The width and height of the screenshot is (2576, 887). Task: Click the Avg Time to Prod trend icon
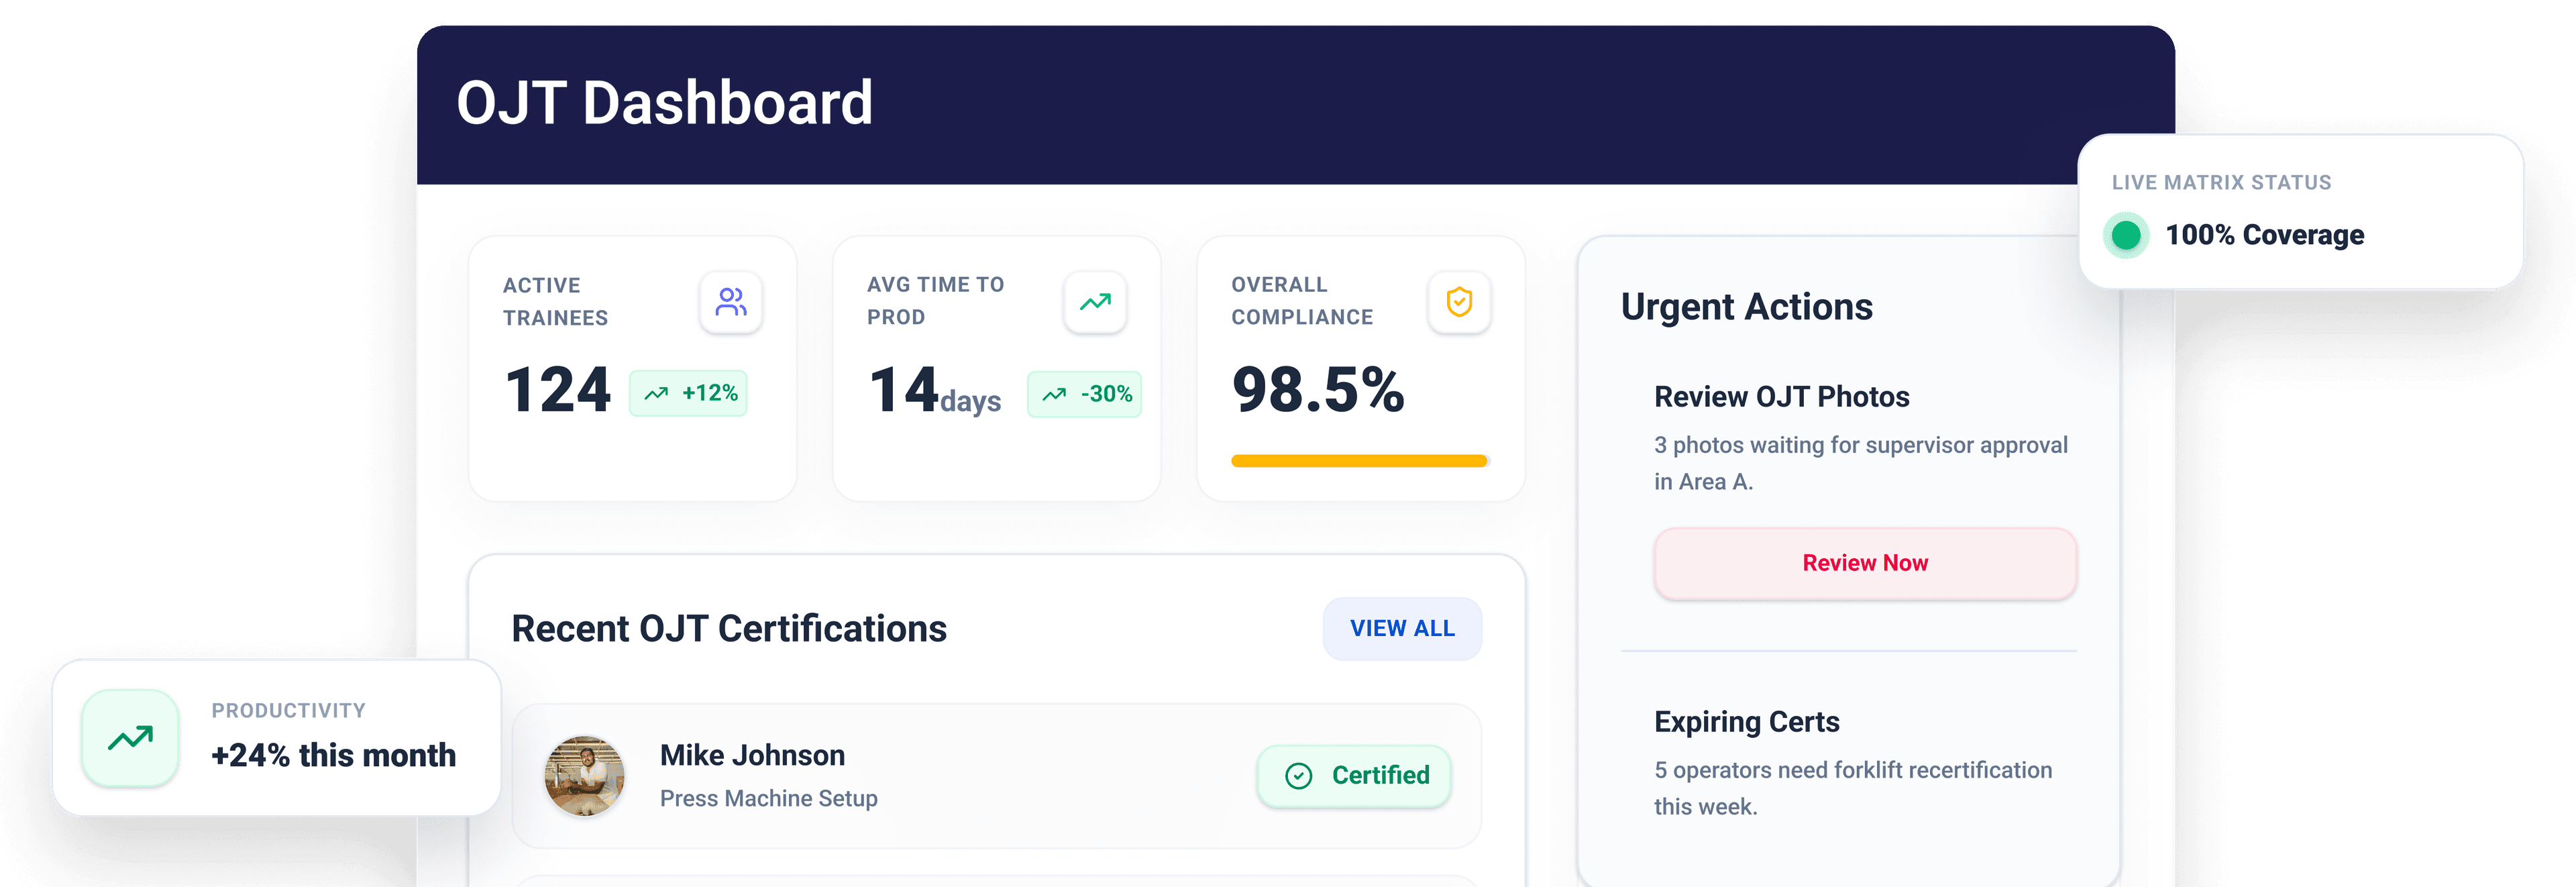1095,302
